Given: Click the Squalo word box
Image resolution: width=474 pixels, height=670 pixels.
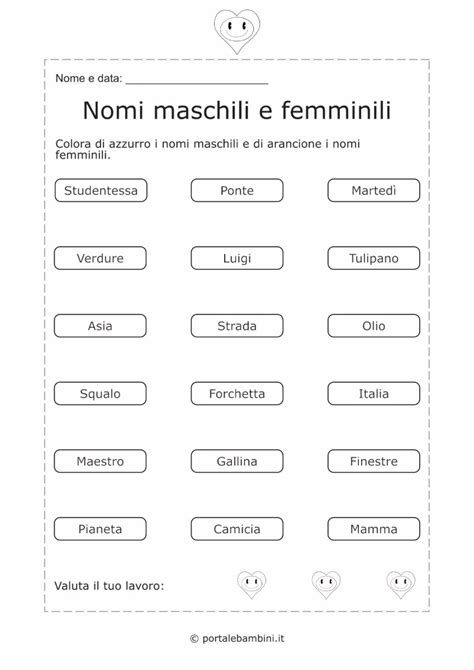Looking at the screenshot, I should [100, 394].
